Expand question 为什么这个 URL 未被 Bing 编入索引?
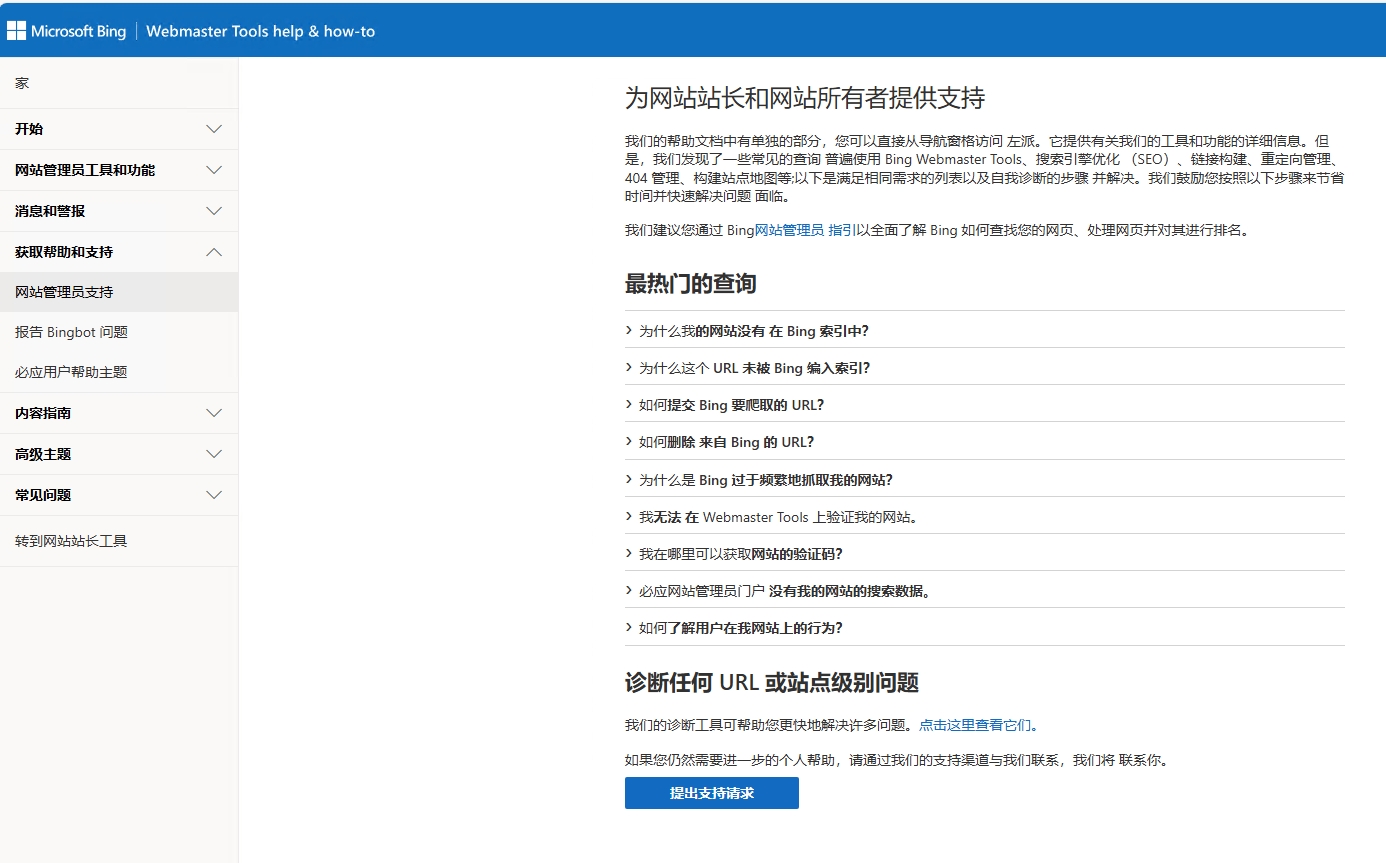The image size is (1386, 863). coord(985,367)
